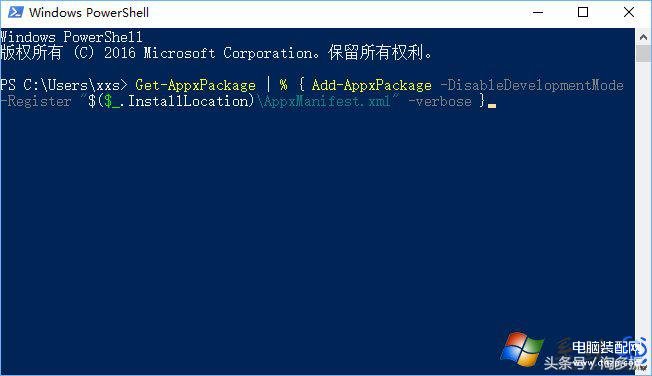Viewport: 652px width, 376px height.
Task: Click the -Register parameter text
Action: click(36, 101)
